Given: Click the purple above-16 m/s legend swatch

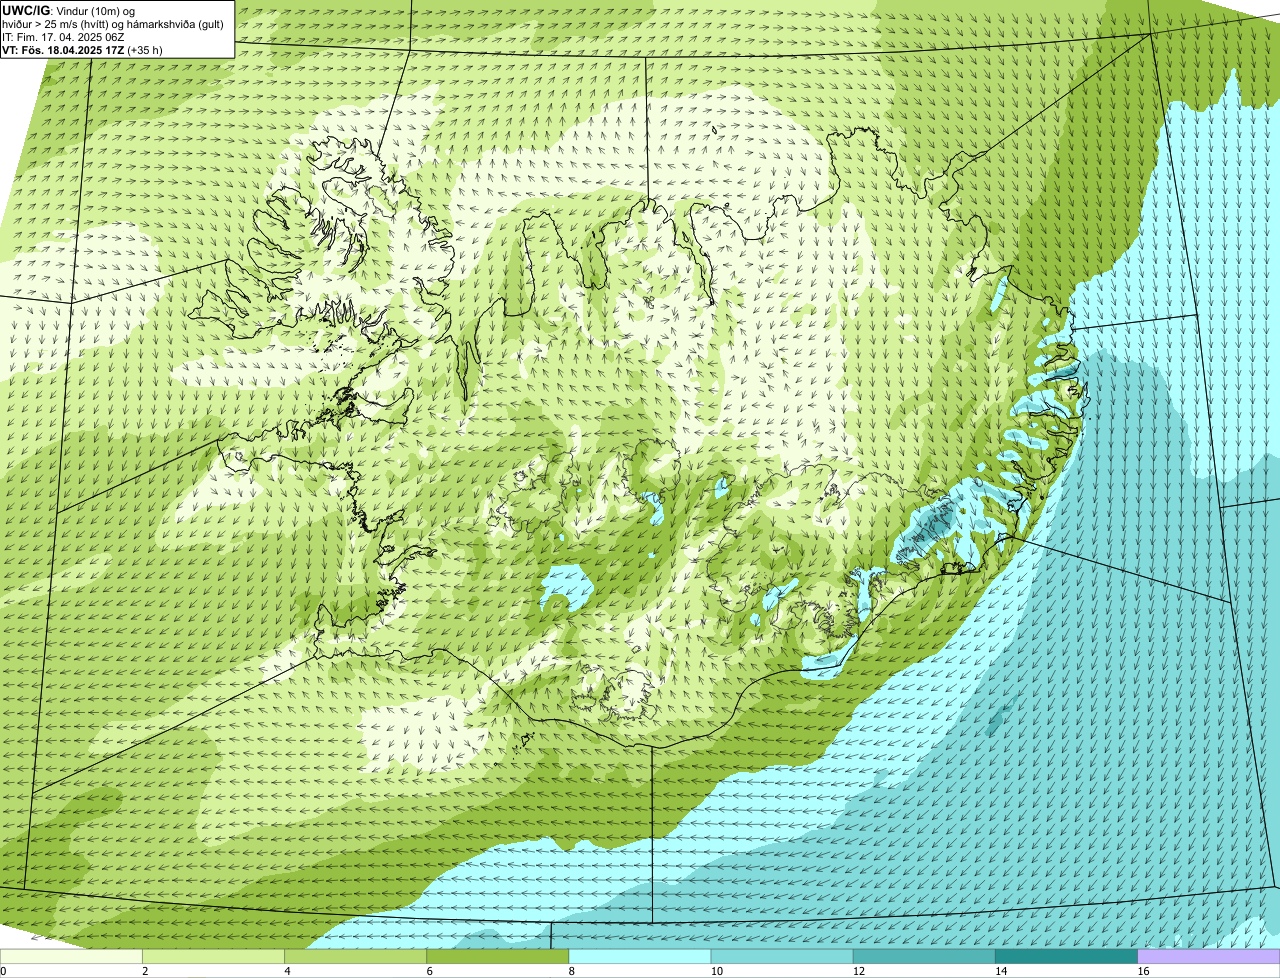Looking at the screenshot, I should click(x=1208, y=957).
